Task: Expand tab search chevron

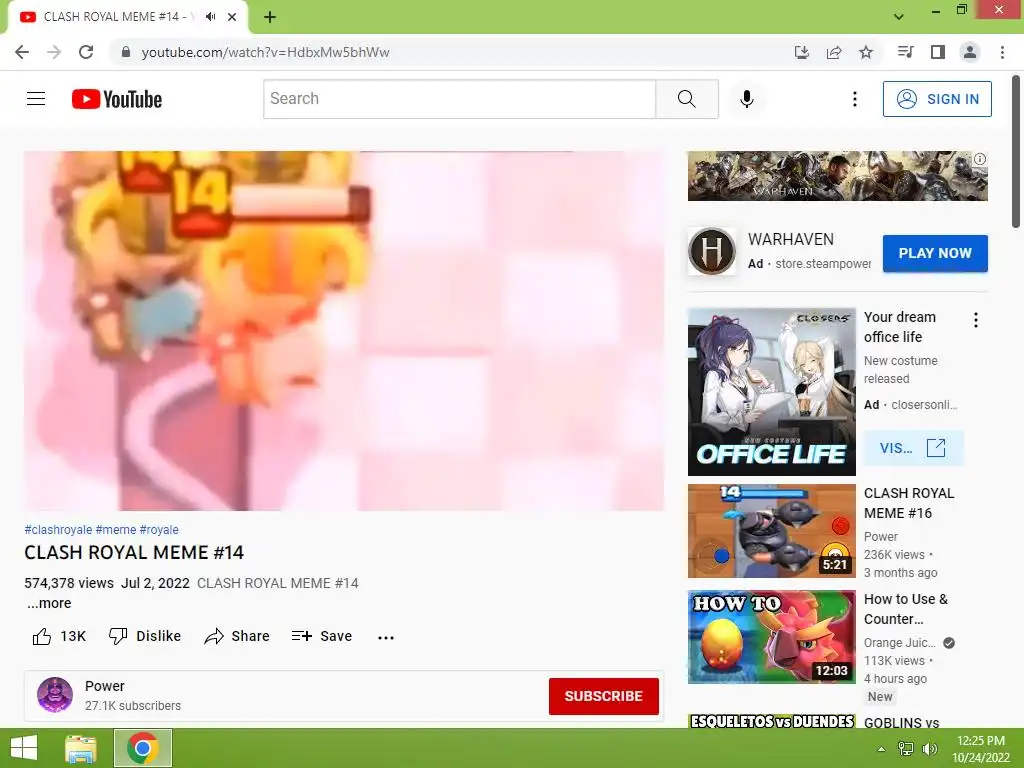Action: [899, 17]
